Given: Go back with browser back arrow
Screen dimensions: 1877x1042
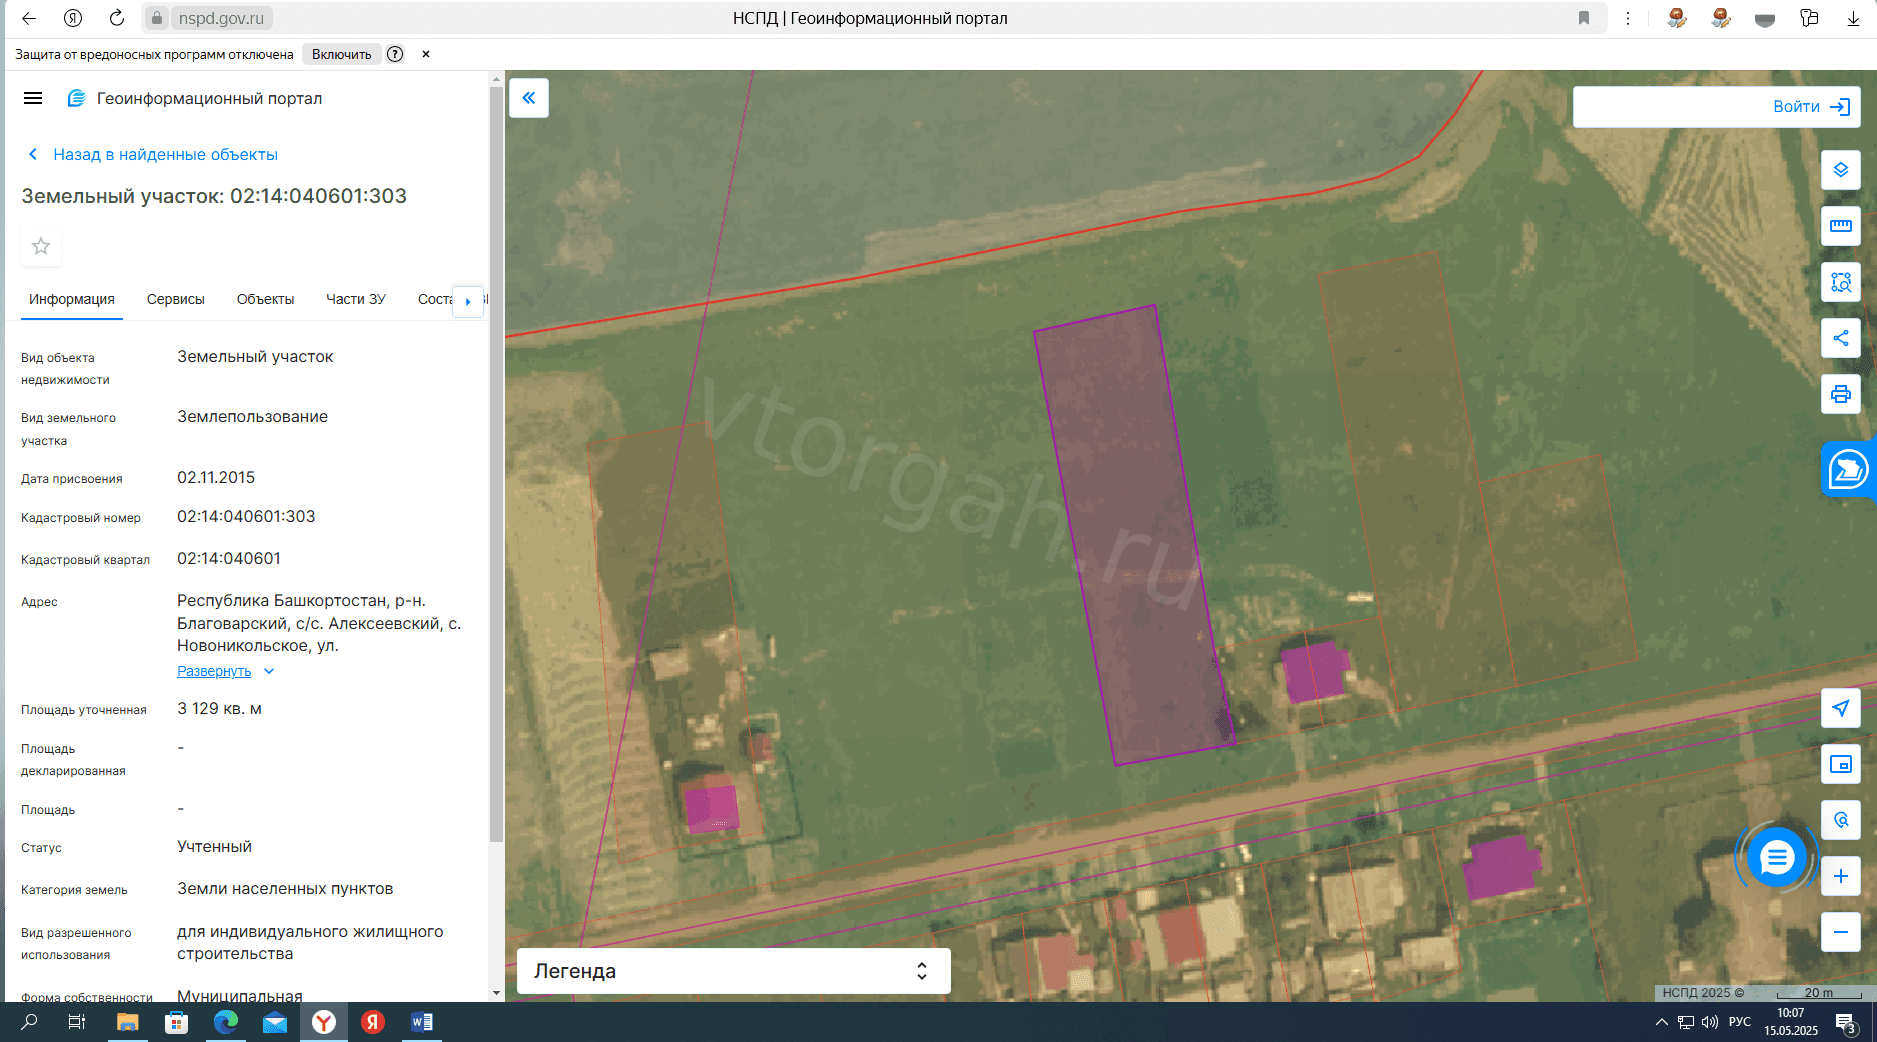Looking at the screenshot, I should 29,18.
